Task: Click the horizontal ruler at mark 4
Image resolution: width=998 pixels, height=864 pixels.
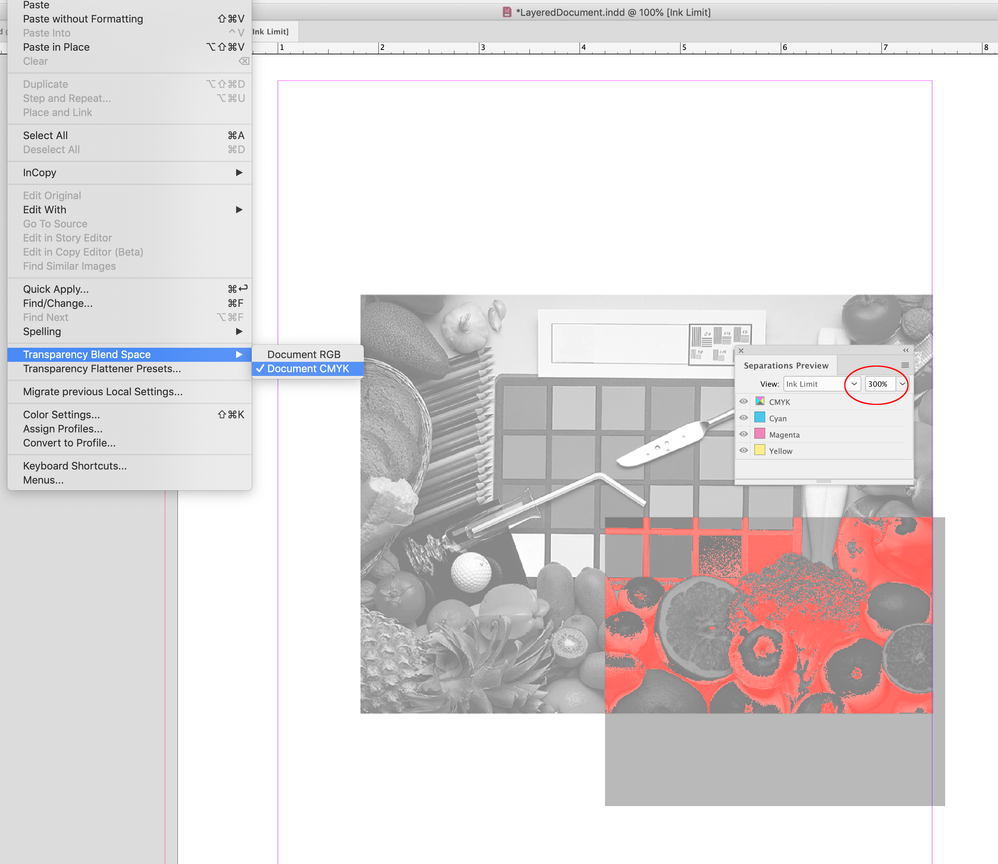Action: (583, 48)
